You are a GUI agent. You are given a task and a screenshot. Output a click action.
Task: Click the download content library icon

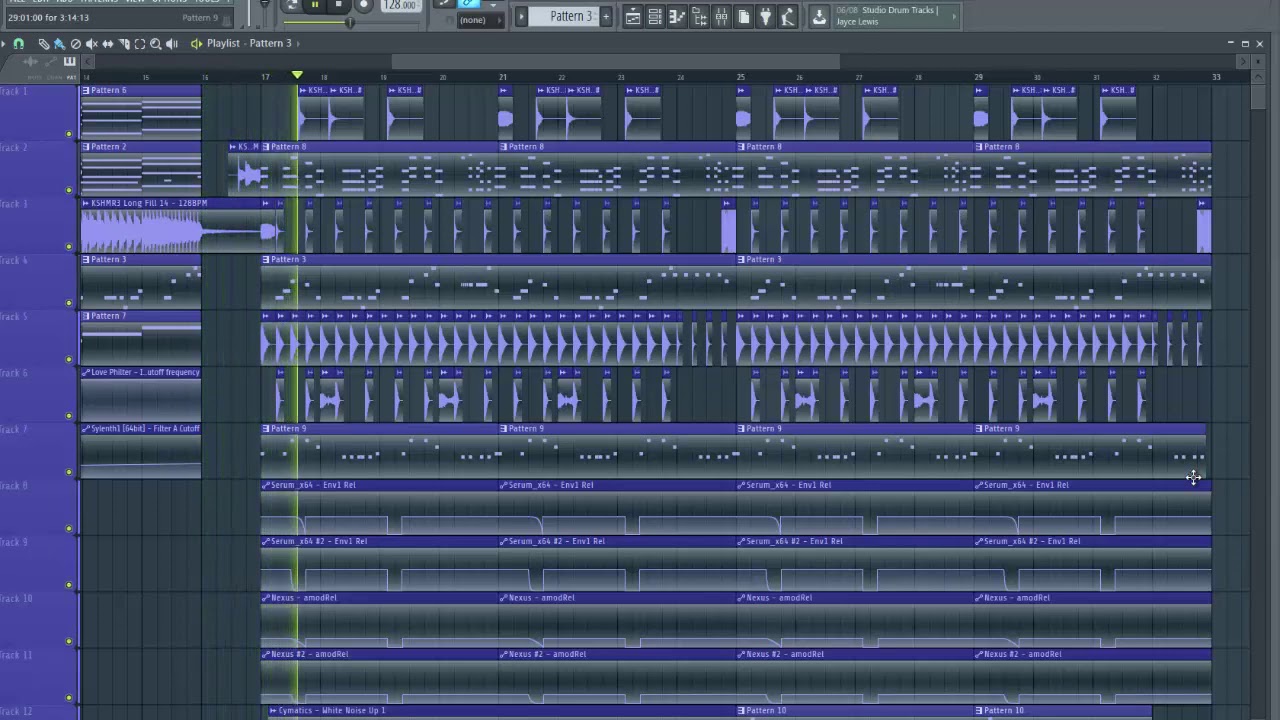point(819,16)
